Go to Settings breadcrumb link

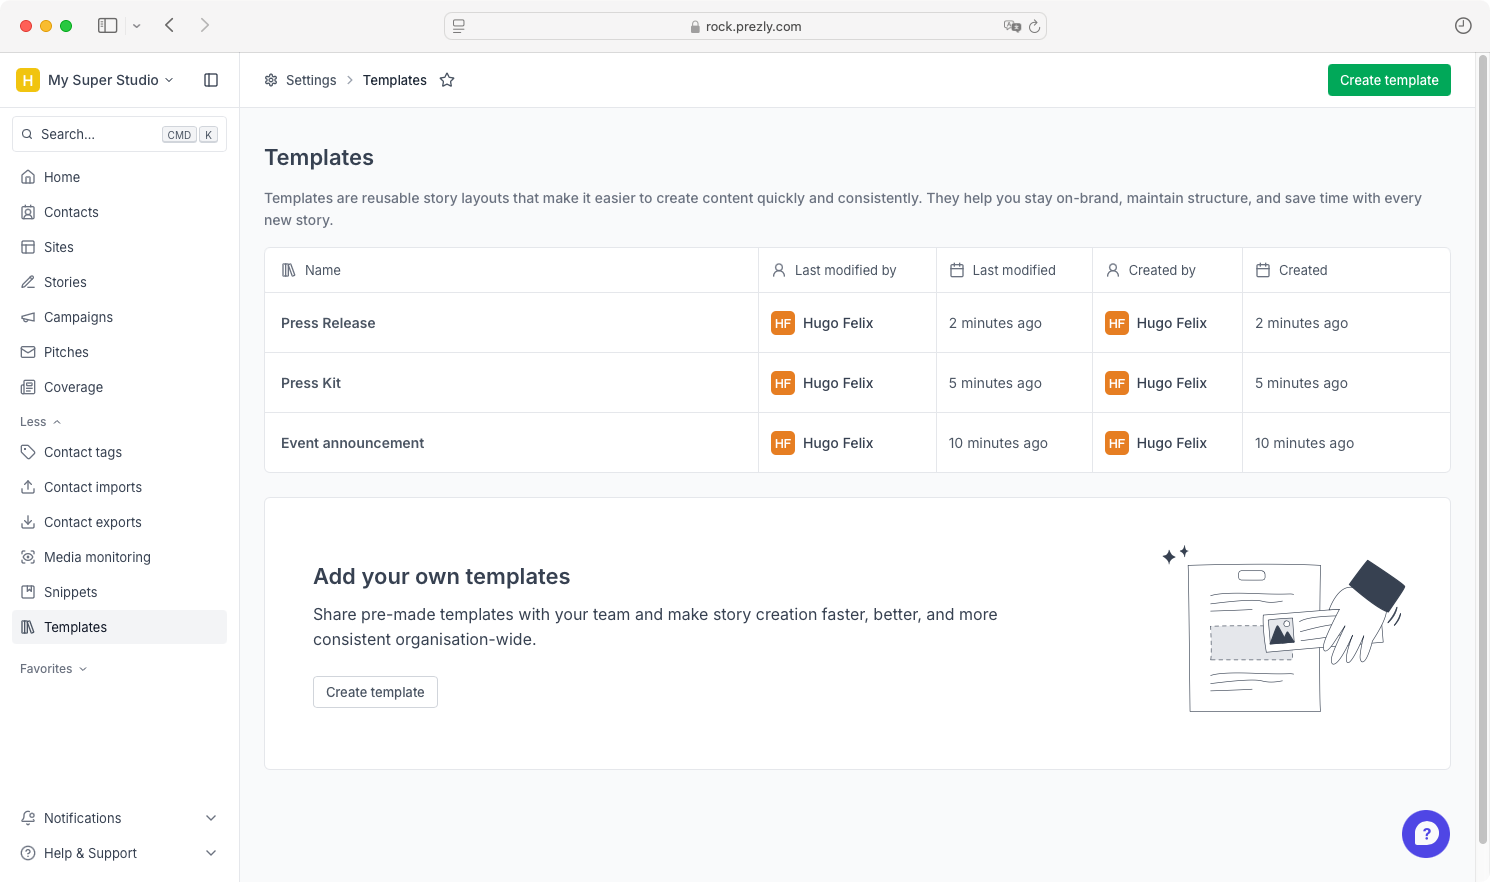(x=311, y=80)
